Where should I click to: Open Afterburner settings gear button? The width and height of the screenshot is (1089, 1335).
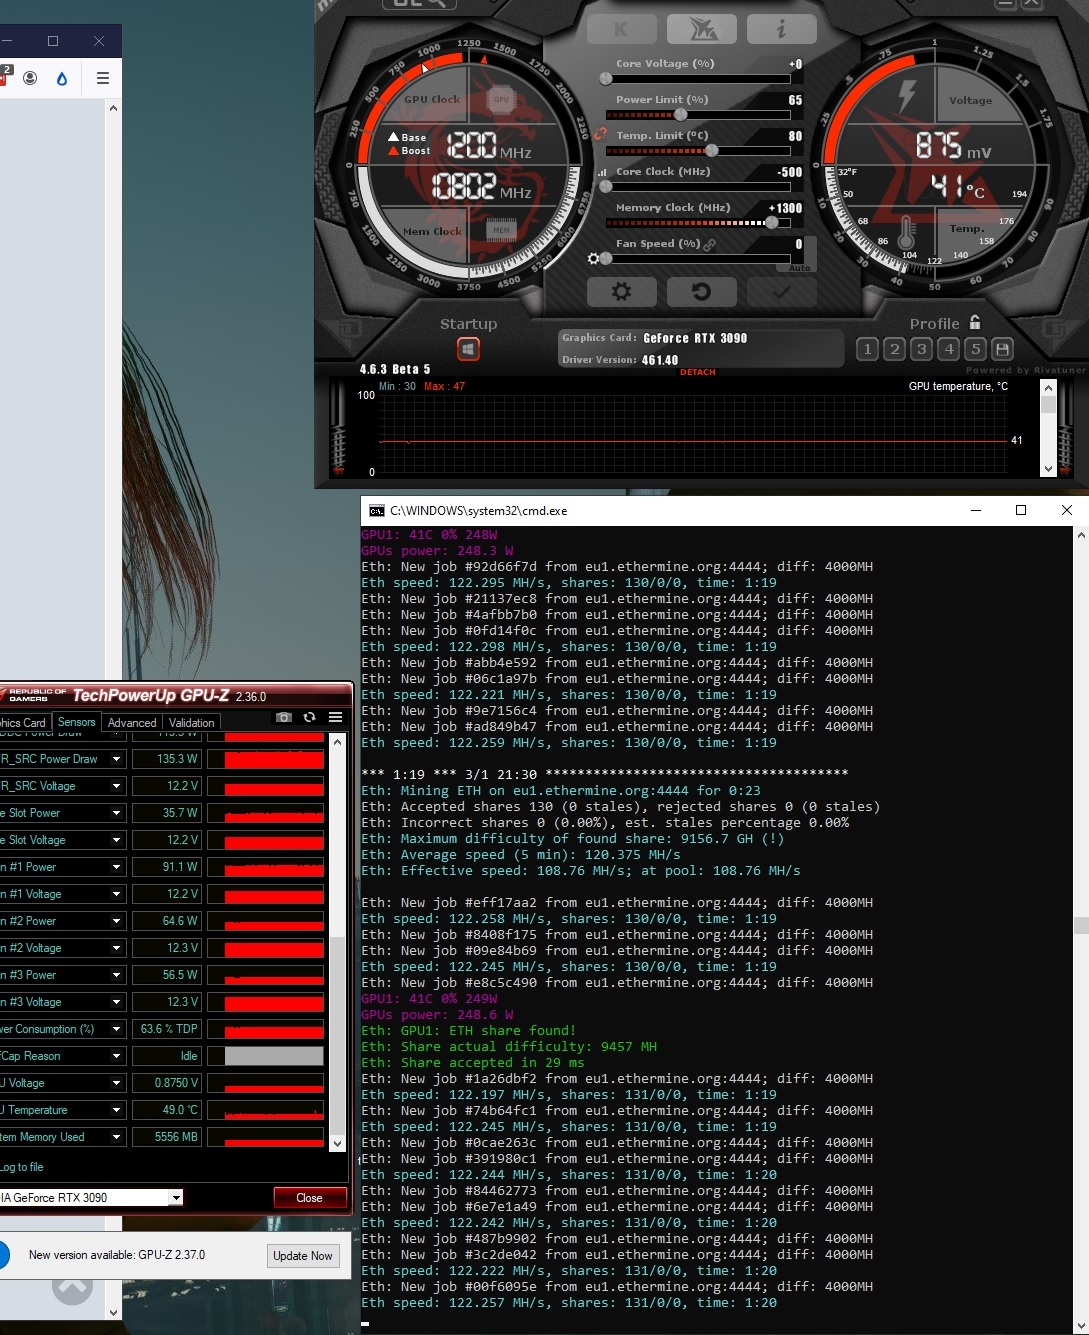pos(621,292)
